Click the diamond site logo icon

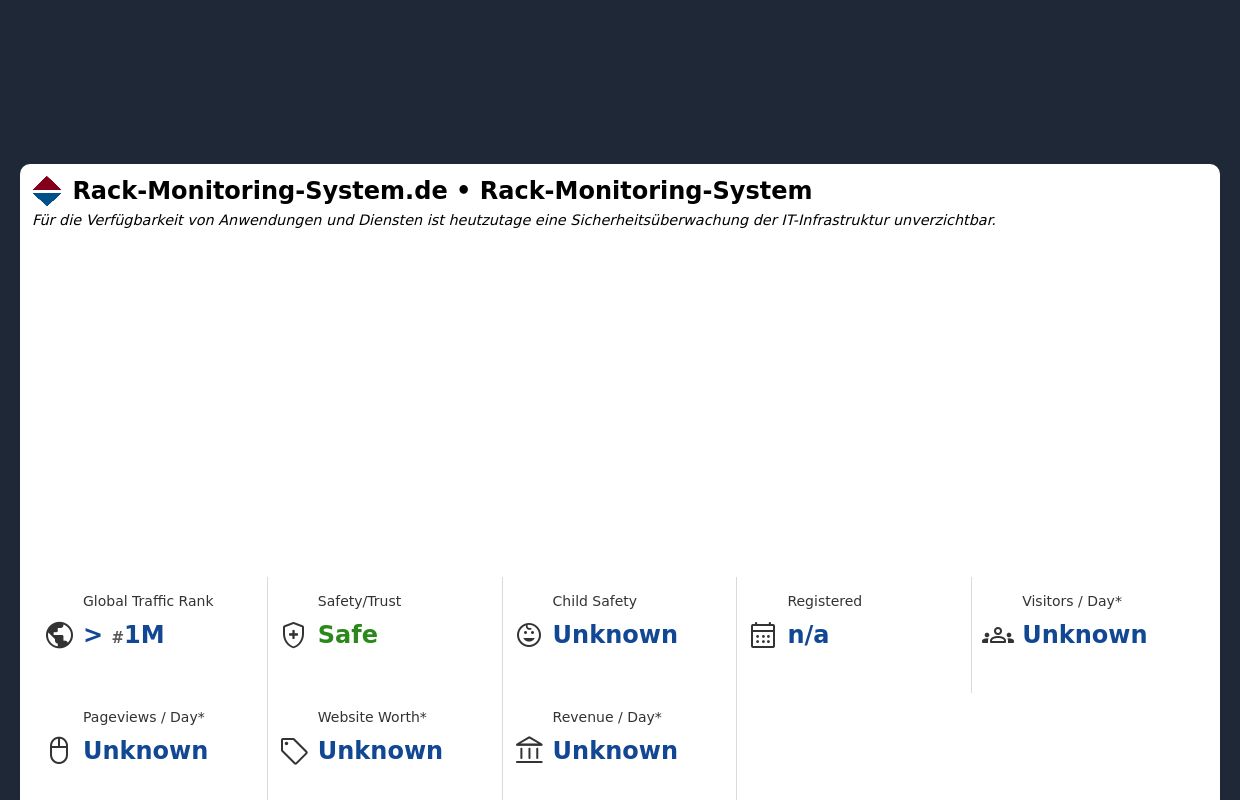[x=47, y=191]
